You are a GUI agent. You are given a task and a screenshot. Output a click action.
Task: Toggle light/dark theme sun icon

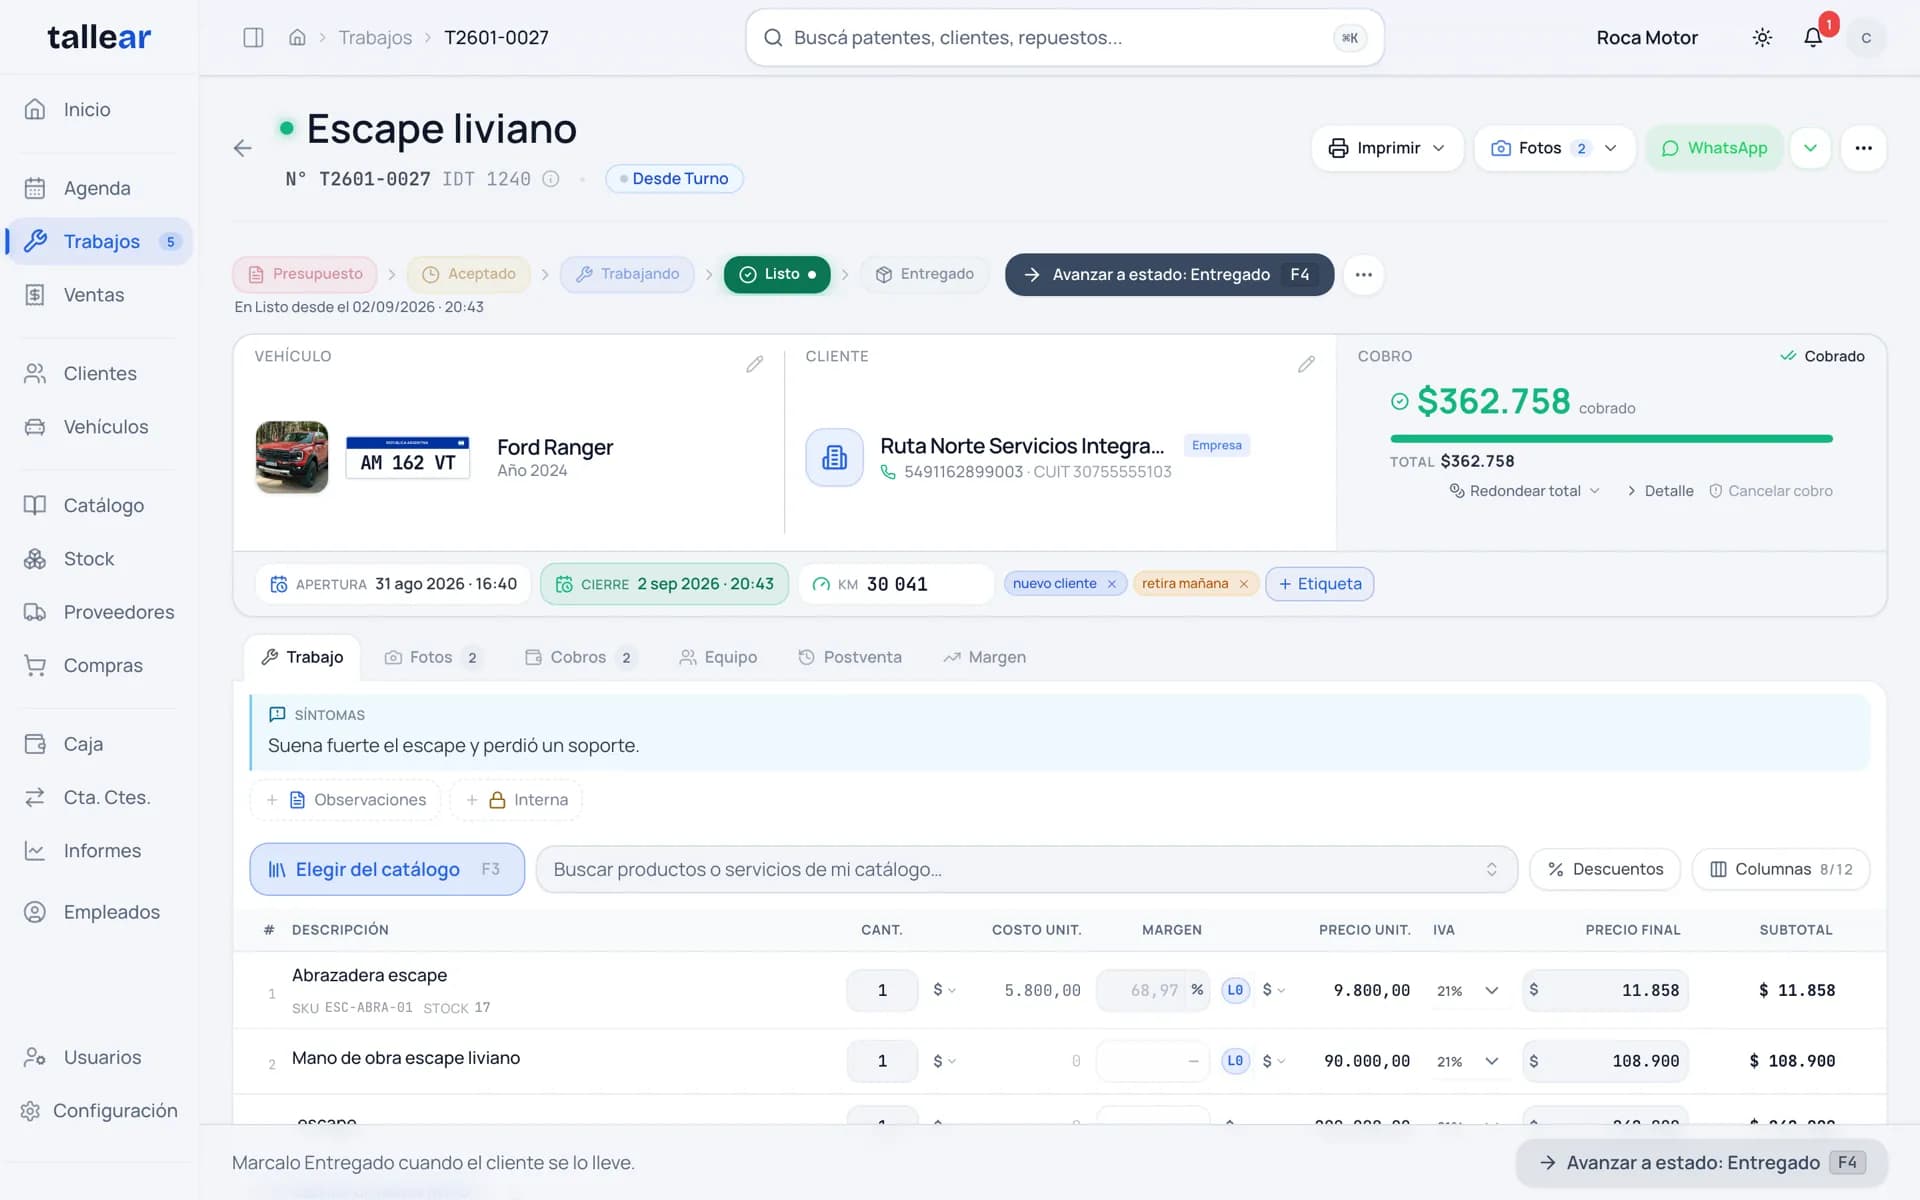tap(1762, 37)
